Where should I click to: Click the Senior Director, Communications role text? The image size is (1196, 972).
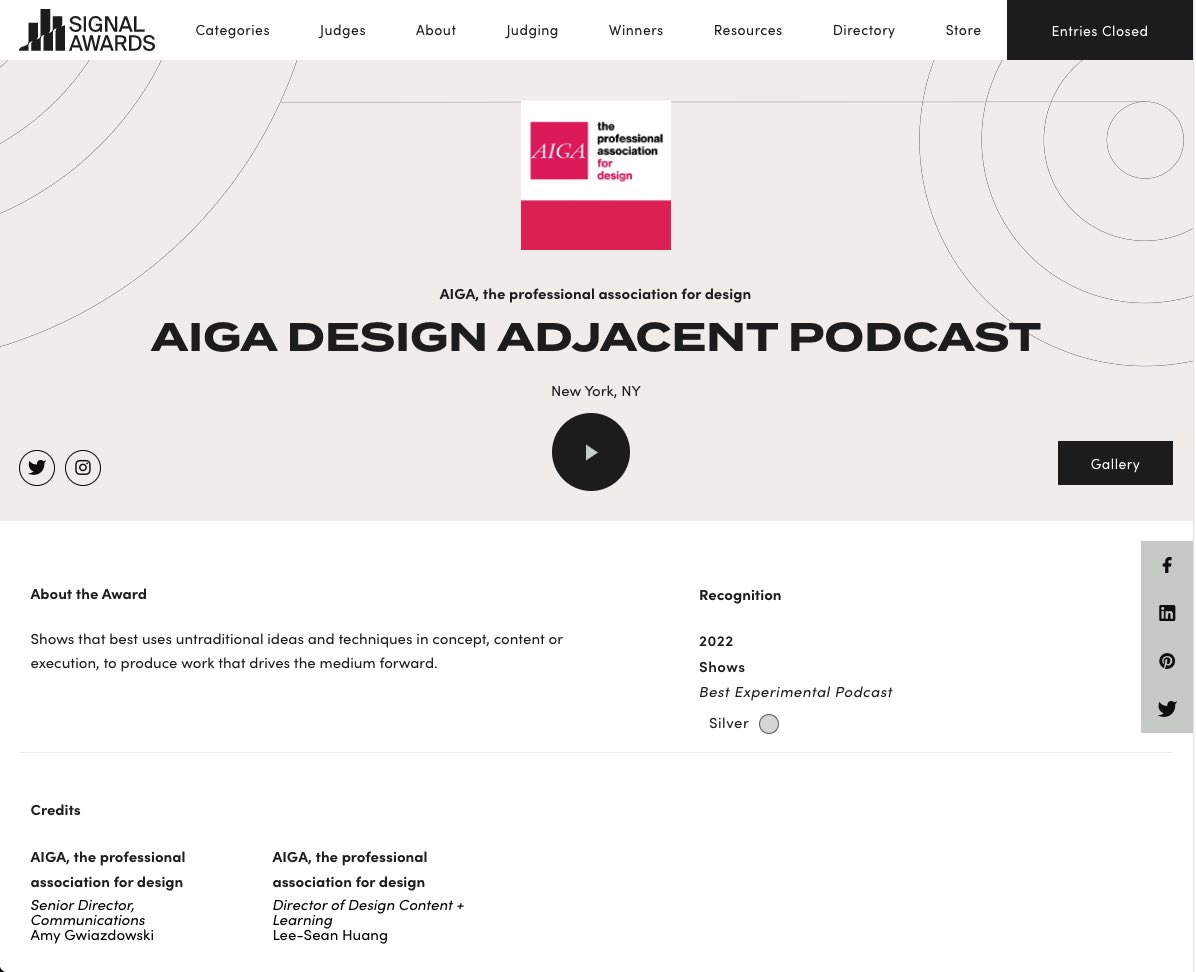(x=88, y=912)
